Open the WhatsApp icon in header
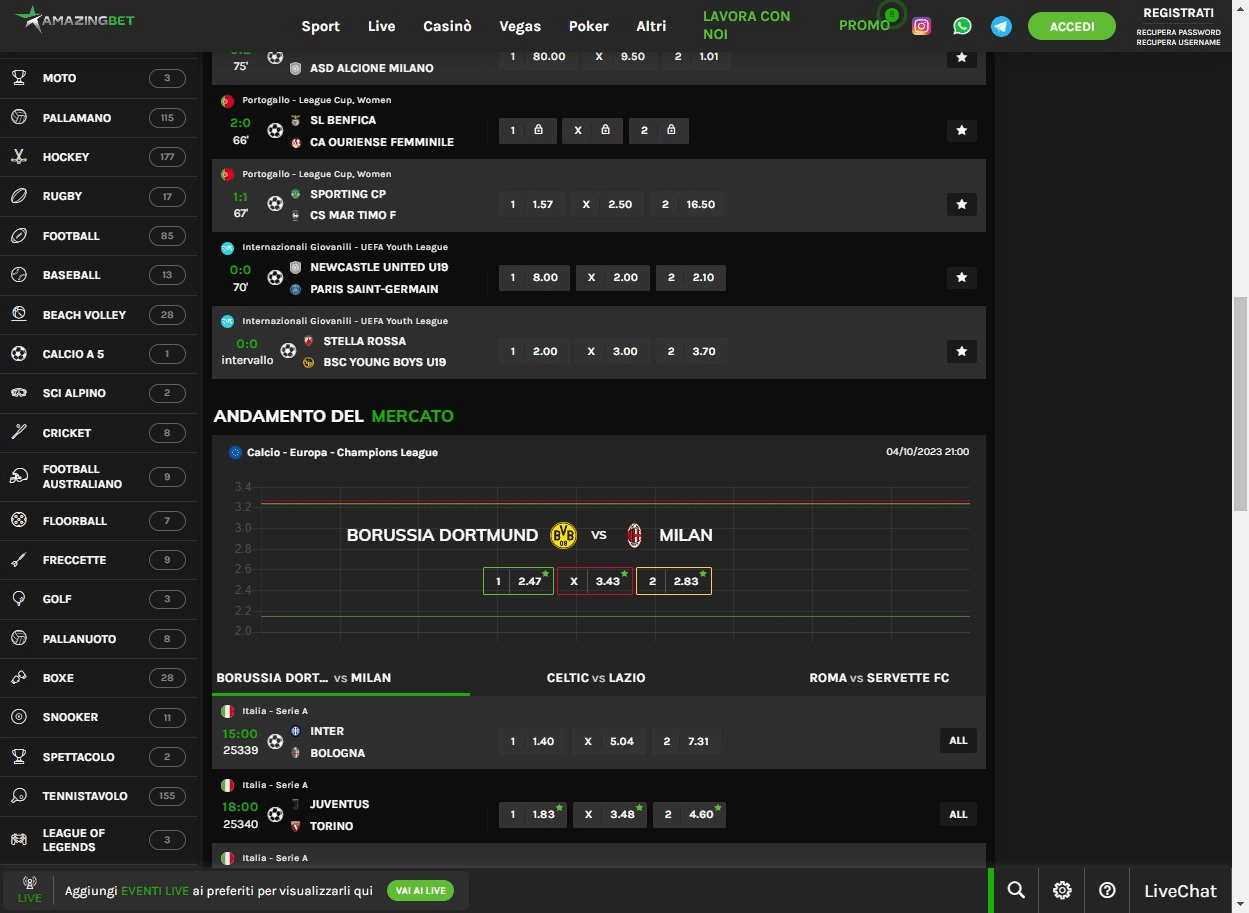 [x=962, y=26]
